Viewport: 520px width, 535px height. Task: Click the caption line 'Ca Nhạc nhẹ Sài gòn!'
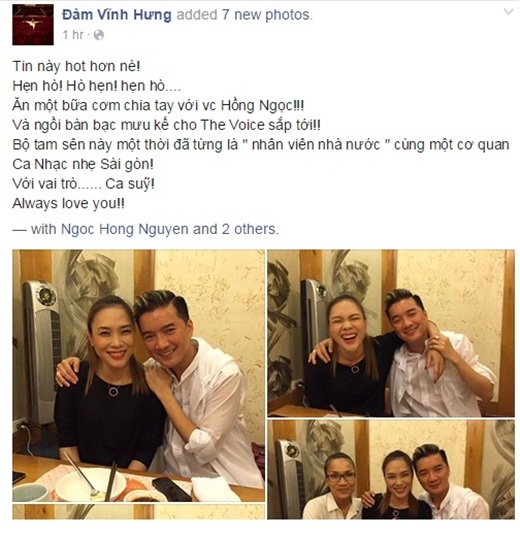pos(83,164)
